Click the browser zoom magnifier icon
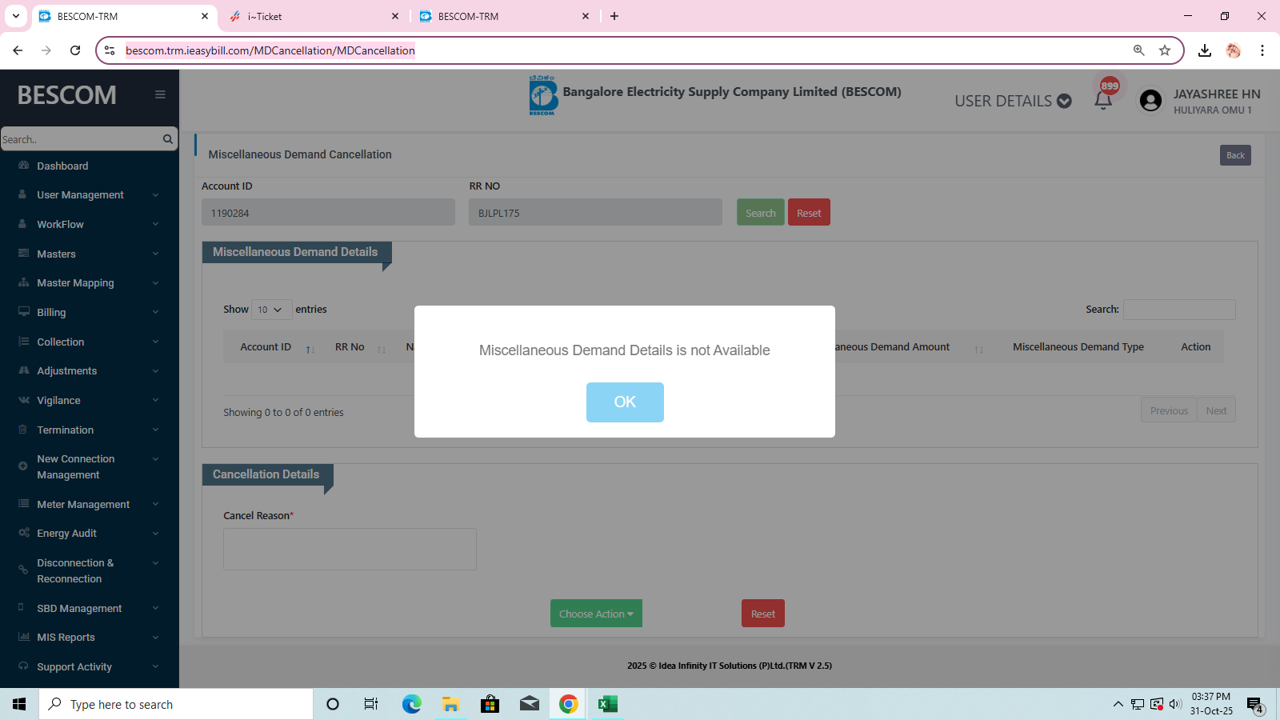This screenshot has height=720, width=1280. (x=1139, y=50)
